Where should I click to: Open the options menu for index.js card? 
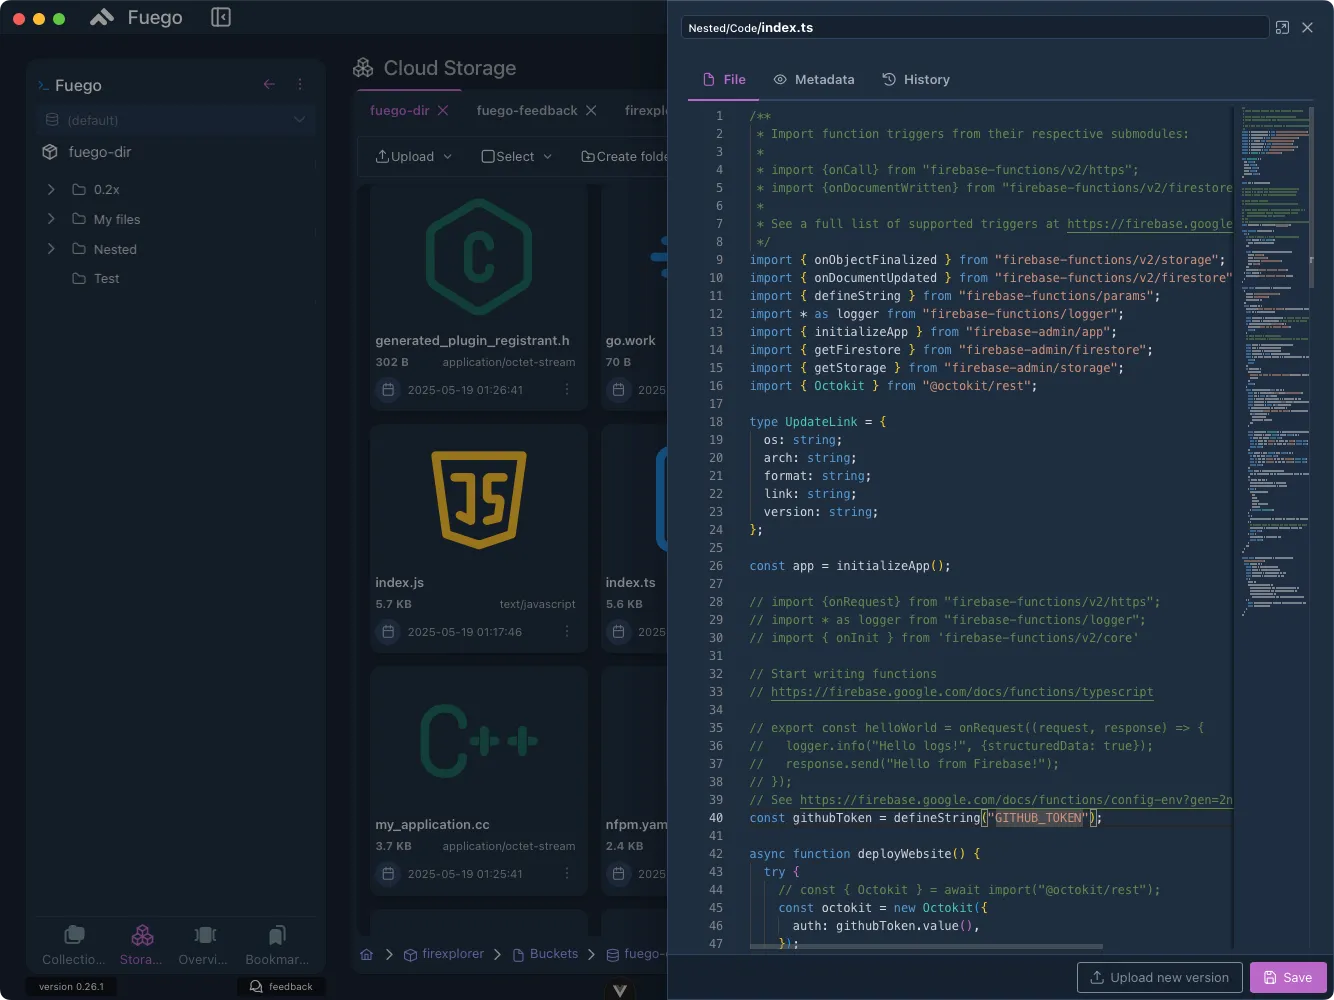567,632
